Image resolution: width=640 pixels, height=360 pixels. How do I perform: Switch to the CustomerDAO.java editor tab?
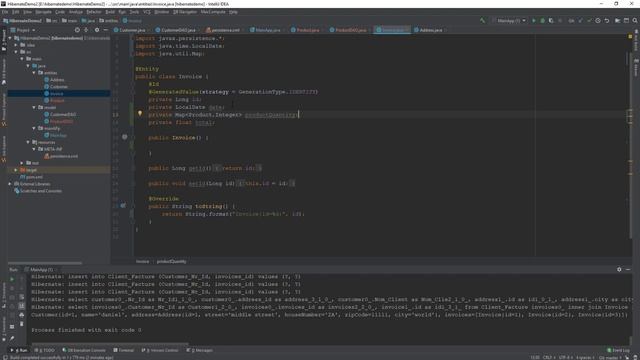pyautogui.click(x=177, y=30)
